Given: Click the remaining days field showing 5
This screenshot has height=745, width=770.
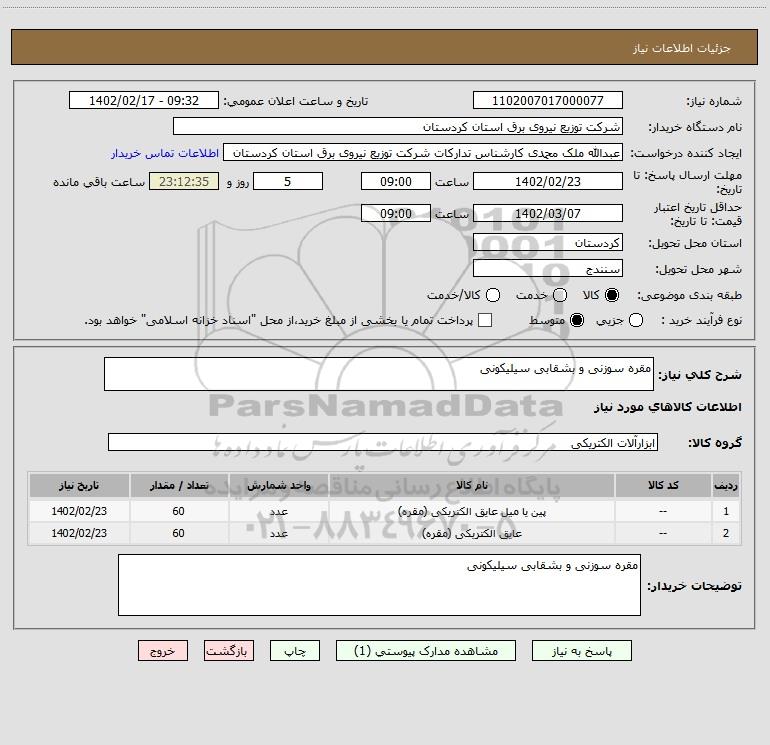Looking at the screenshot, I should [288, 181].
